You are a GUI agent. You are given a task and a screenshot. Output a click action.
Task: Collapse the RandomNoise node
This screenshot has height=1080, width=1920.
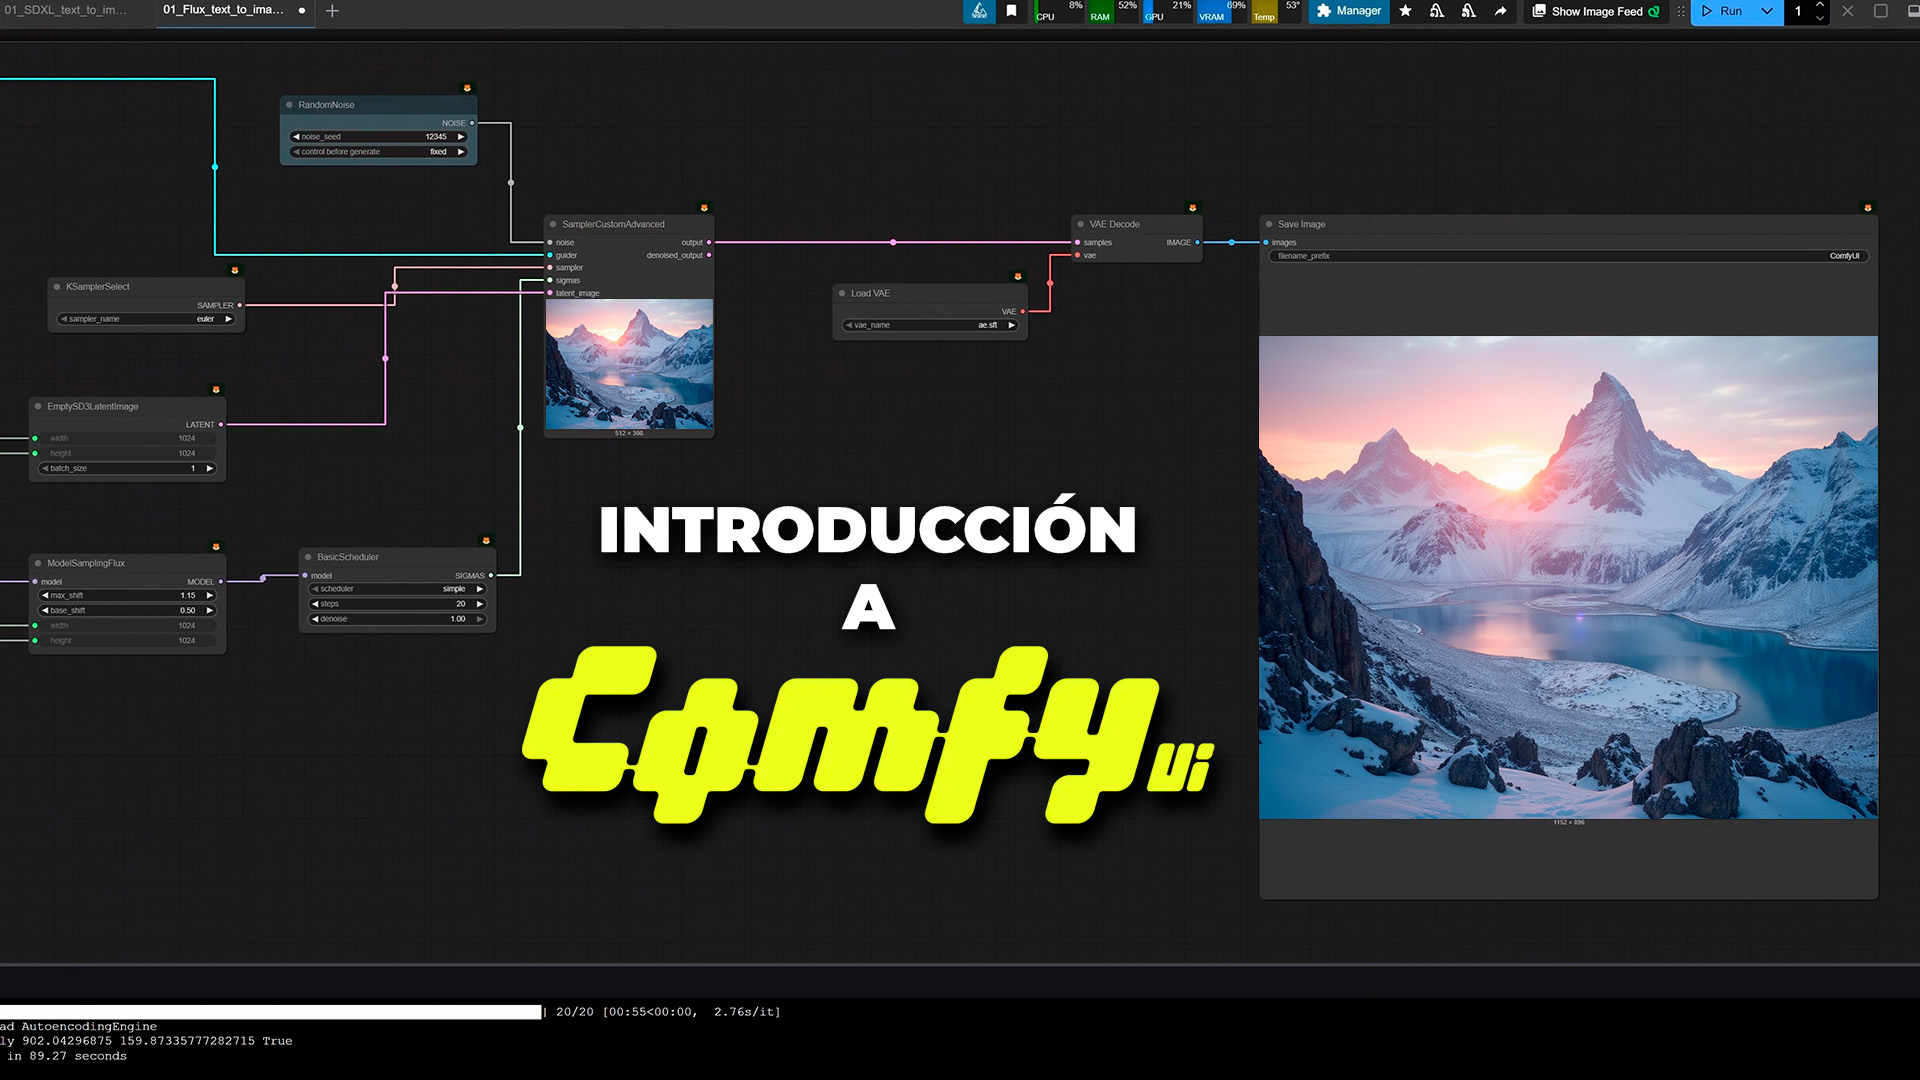290,105
